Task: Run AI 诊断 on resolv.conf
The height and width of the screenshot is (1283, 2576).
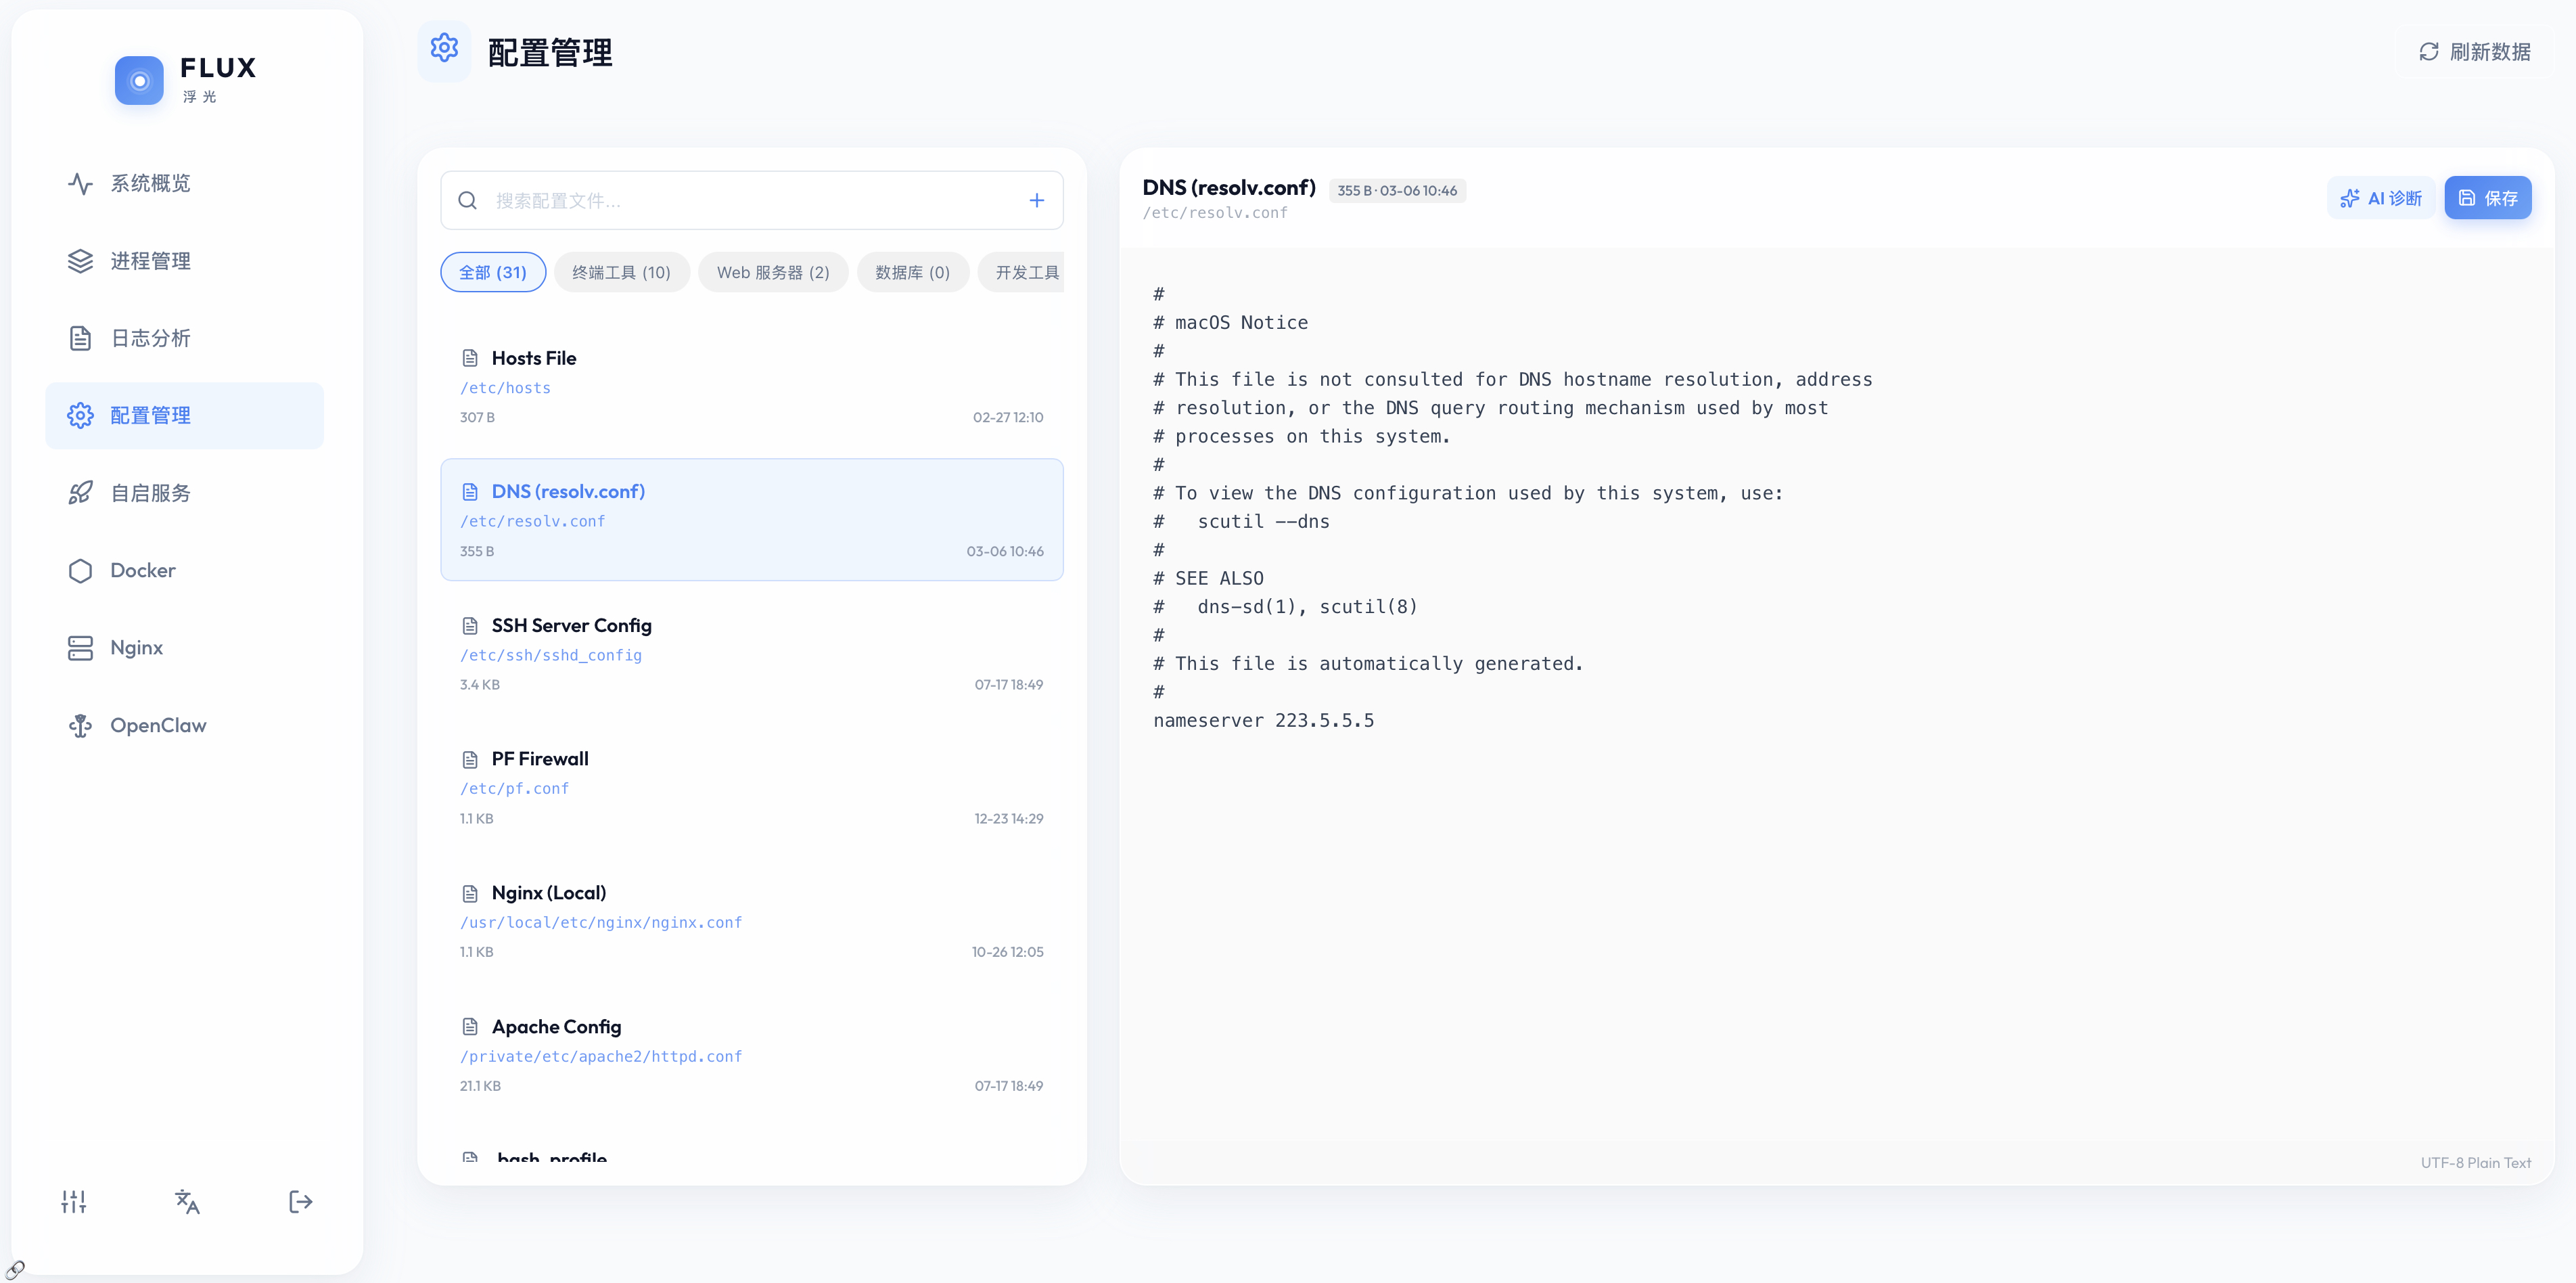Action: click(x=2381, y=197)
